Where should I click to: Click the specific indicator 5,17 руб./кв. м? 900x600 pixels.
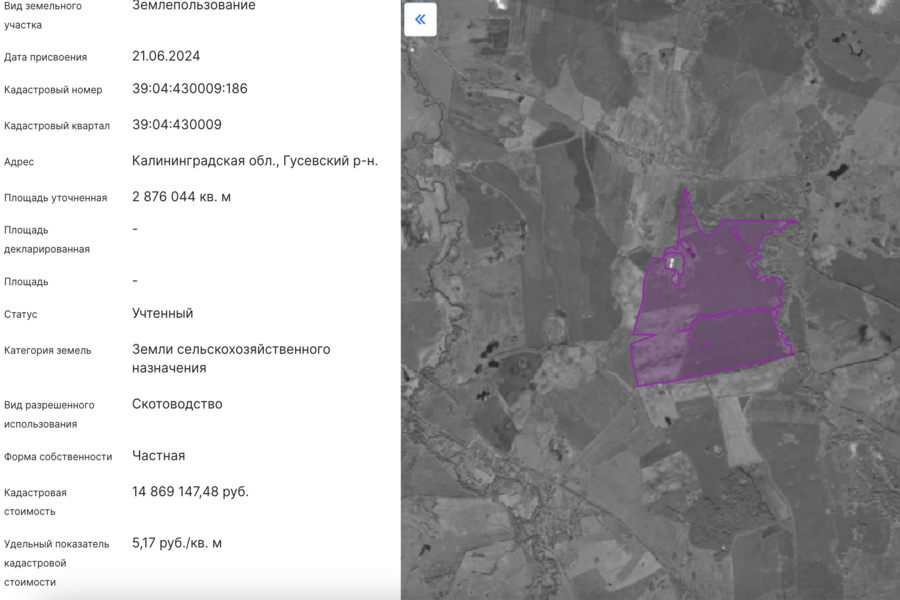(x=179, y=541)
